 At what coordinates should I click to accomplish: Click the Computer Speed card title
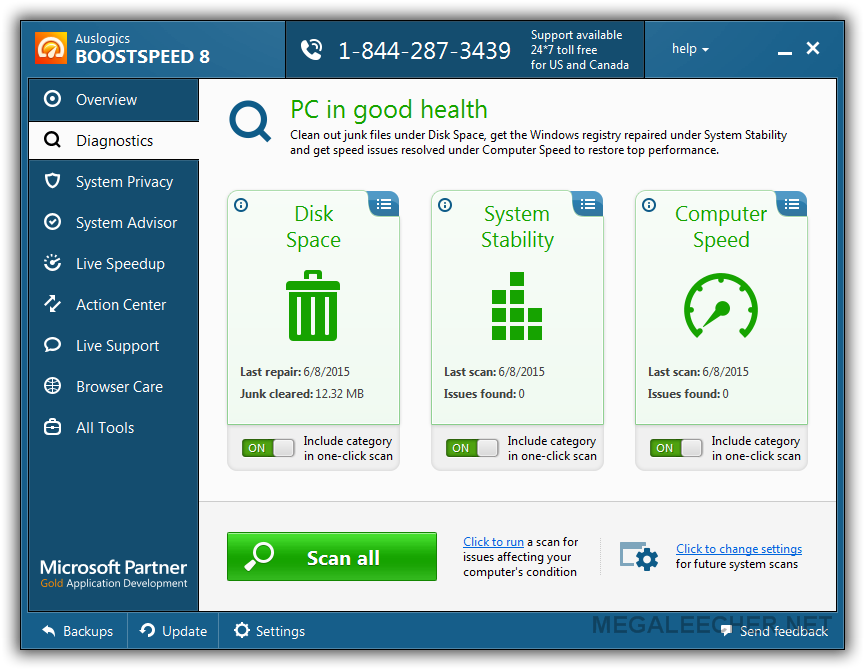[x=721, y=227]
